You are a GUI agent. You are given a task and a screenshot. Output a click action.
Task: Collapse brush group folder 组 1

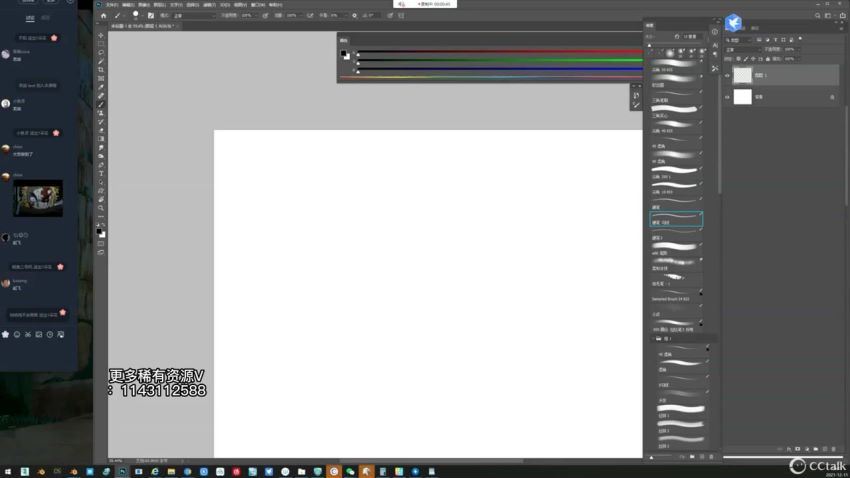point(654,339)
